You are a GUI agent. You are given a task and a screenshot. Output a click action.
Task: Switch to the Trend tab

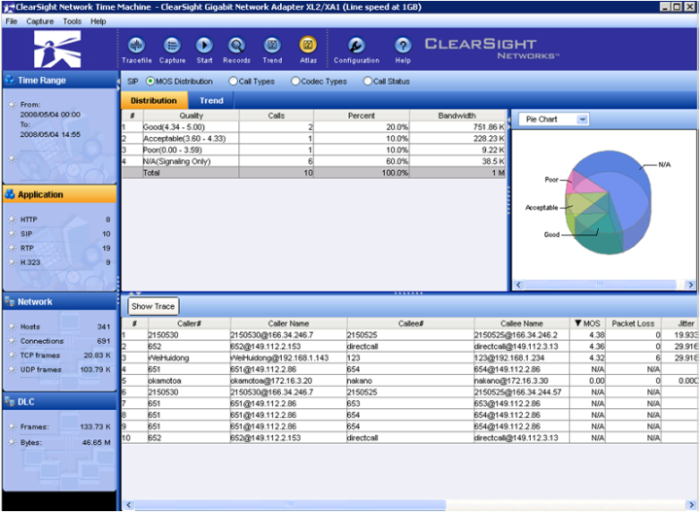pos(211,100)
